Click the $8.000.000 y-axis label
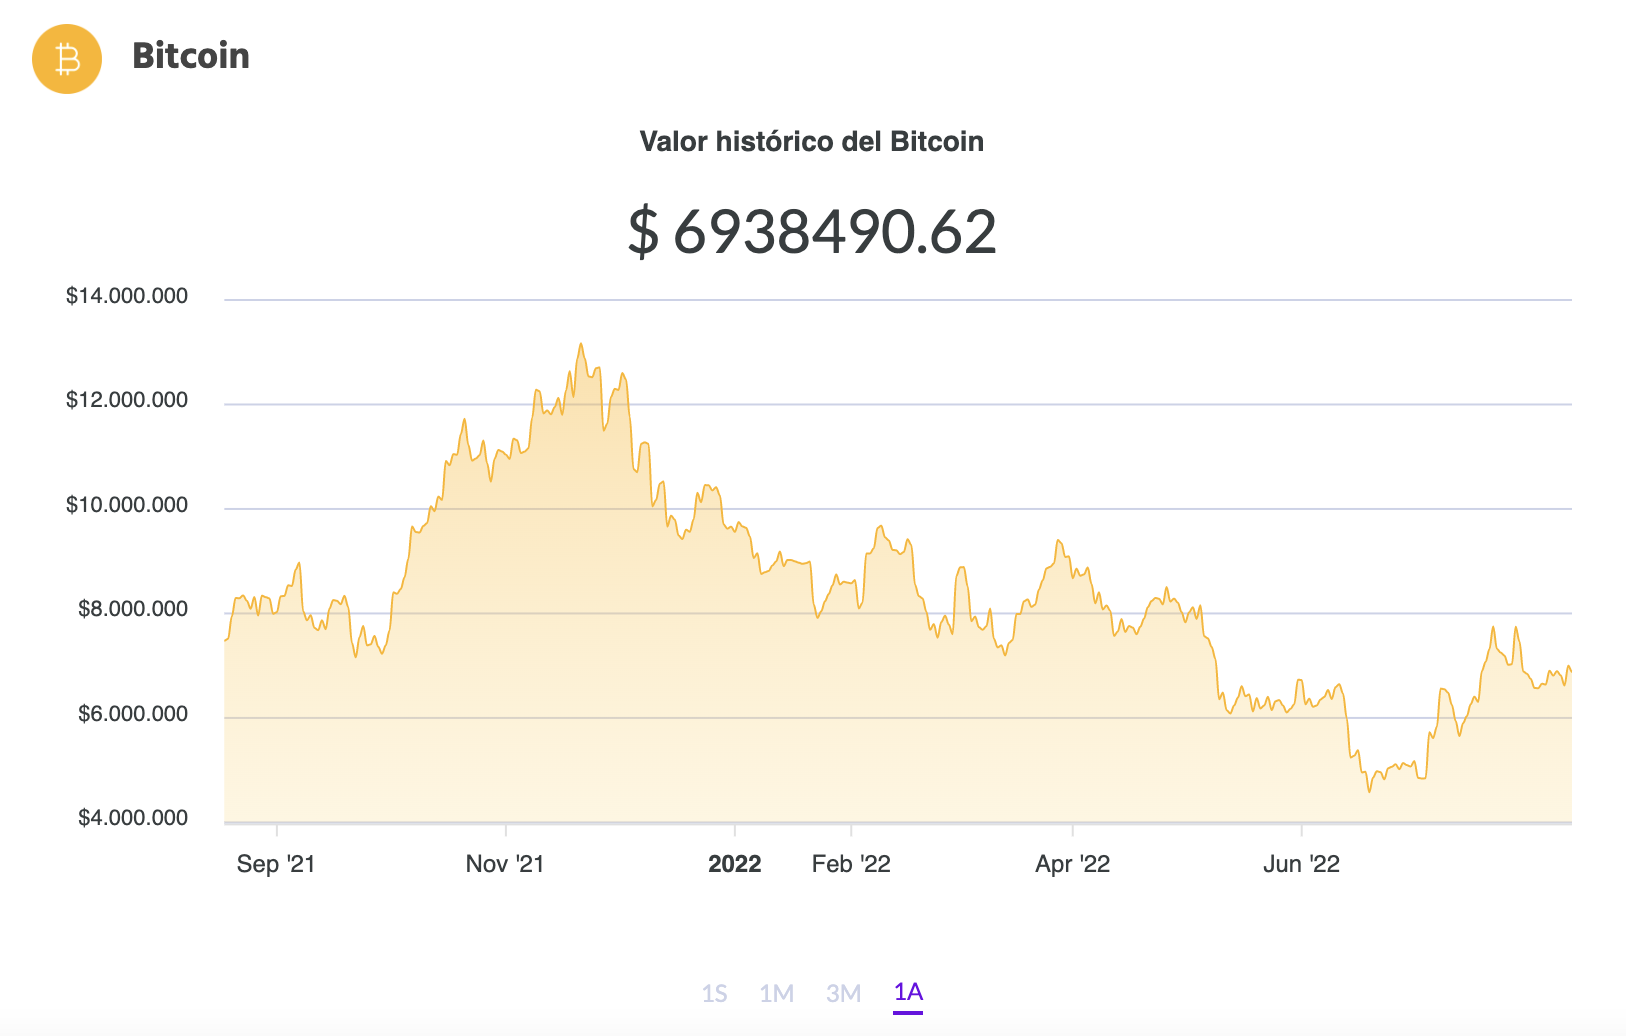 133,609
